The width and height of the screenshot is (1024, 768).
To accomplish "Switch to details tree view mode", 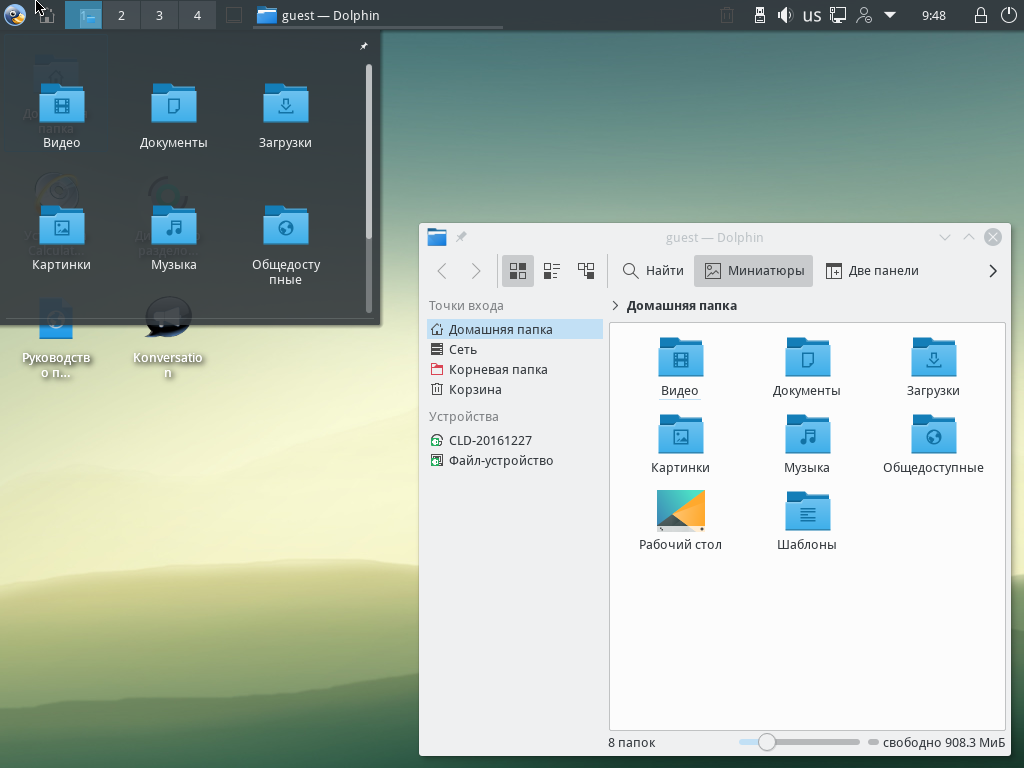I will [x=586, y=271].
